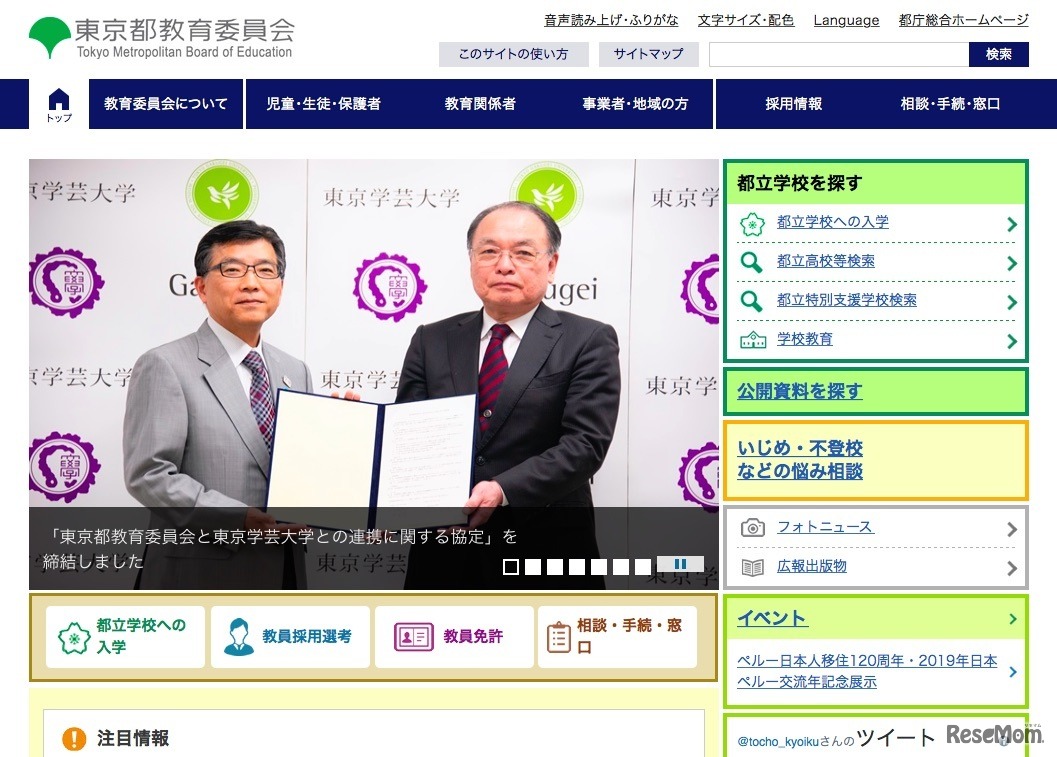The height and width of the screenshot is (757, 1057).
Task: Click the 検索 search button
Action: tap(998, 55)
